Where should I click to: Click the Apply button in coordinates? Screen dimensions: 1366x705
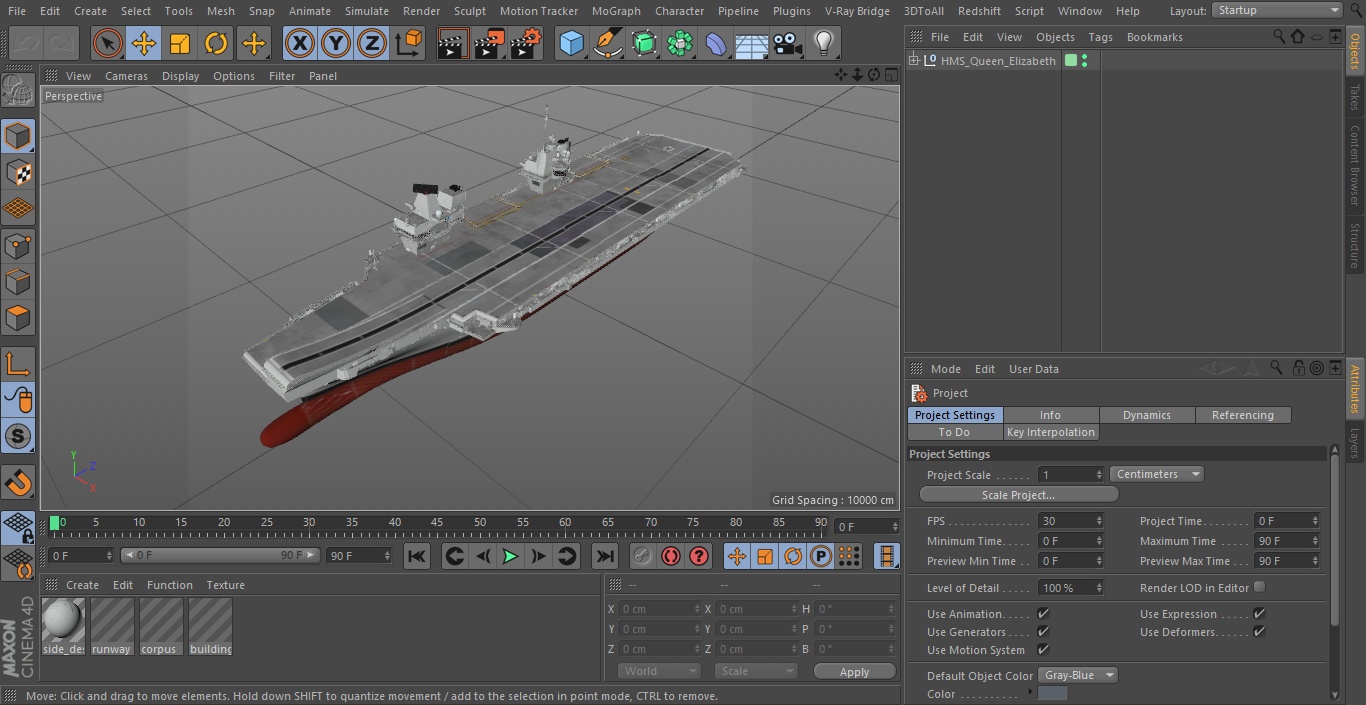click(854, 672)
